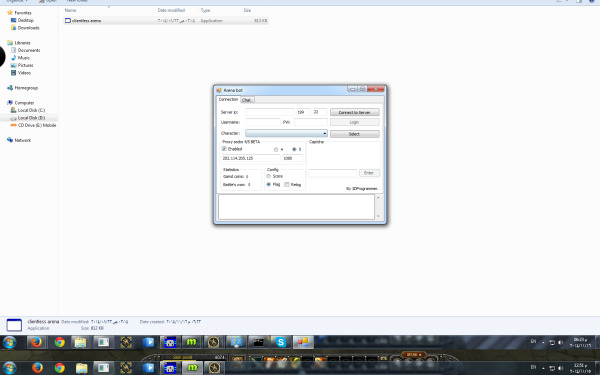
Task: Open the Desktop sidebar item
Action: [x=26, y=20]
